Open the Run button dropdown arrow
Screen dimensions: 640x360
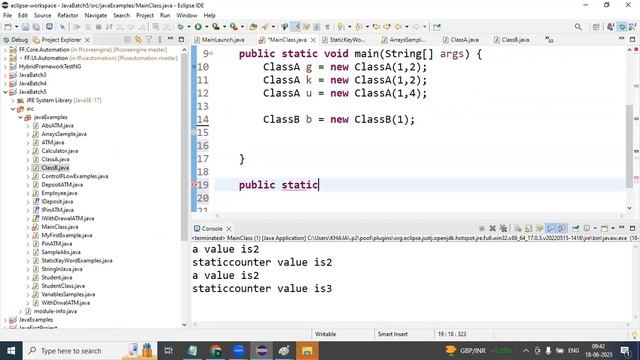[x=207, y=27]
